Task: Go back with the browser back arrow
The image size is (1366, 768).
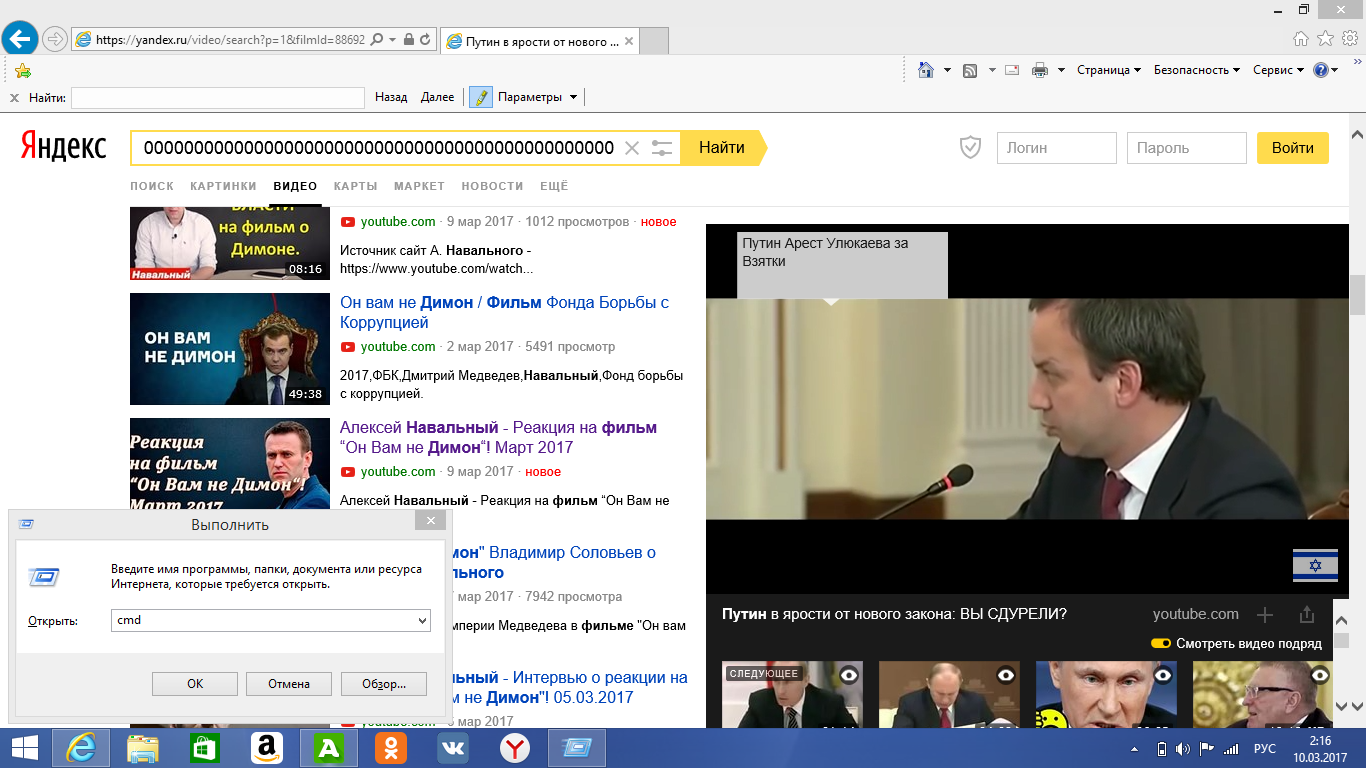Action: coord(20,39)
